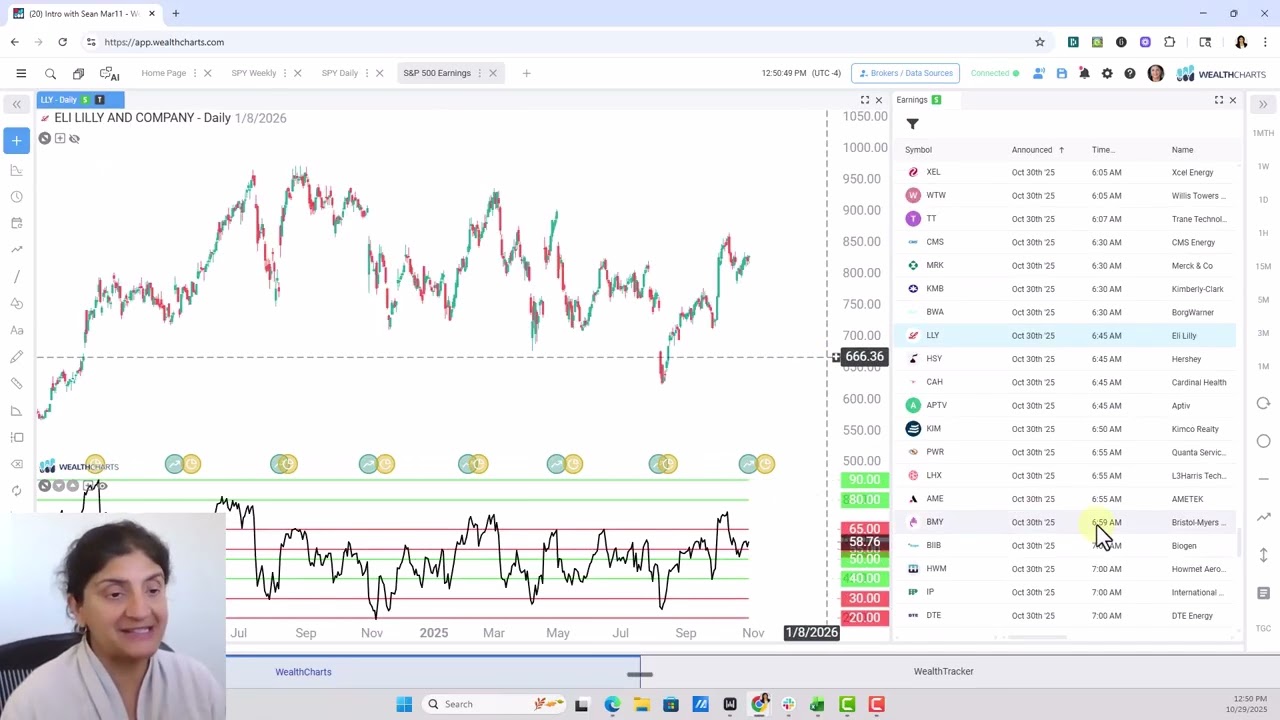This screenshot has height=720, width=1280.
Task: Switch to the SPY Daily tab
Action: 340,73
